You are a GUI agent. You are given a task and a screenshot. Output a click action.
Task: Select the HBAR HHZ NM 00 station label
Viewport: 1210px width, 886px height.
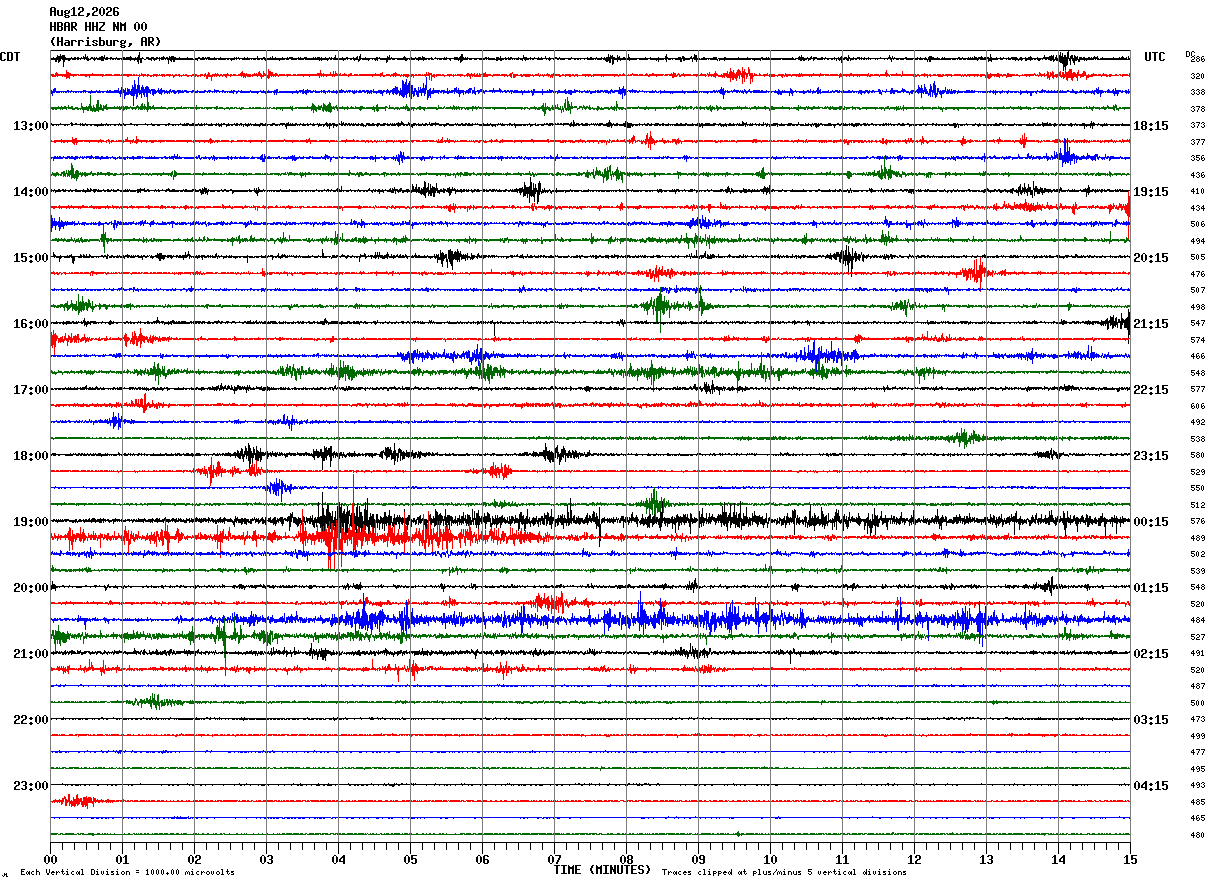click(x=98, y=27)
